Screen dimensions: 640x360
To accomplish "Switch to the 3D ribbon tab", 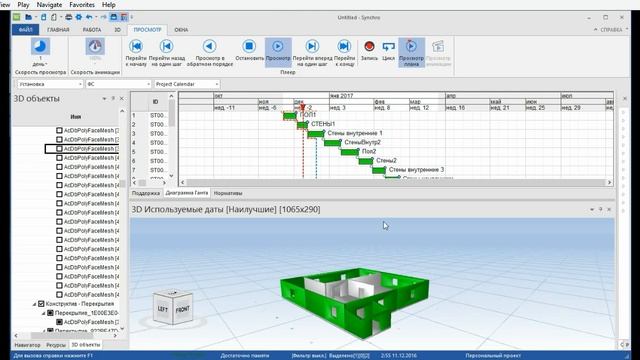I will pos(117,30).
